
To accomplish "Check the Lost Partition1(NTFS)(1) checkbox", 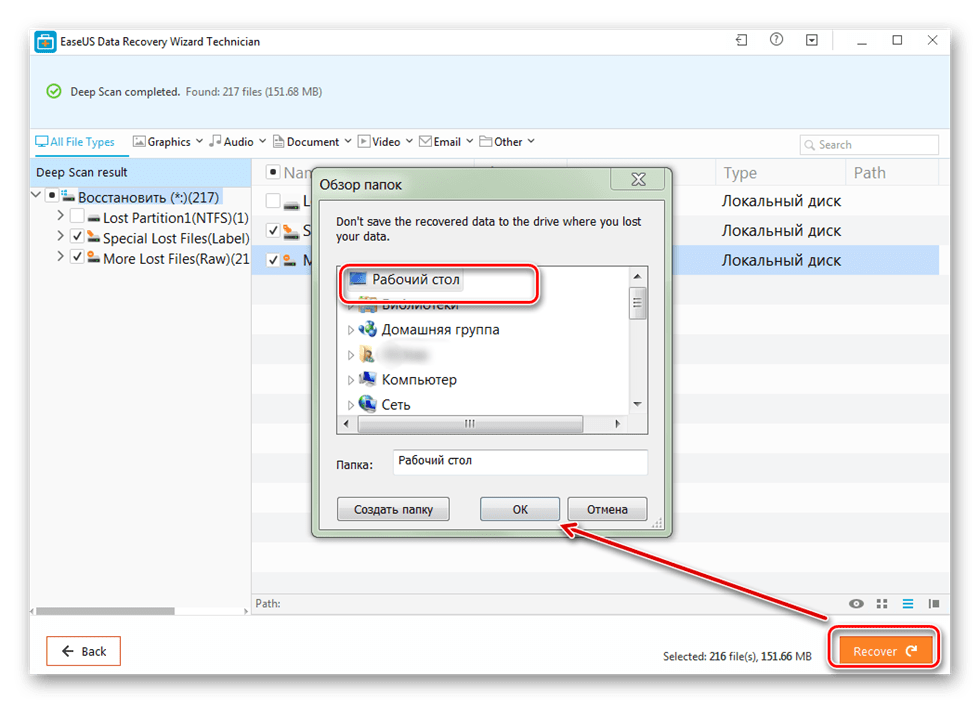I will tap(77, 216).
